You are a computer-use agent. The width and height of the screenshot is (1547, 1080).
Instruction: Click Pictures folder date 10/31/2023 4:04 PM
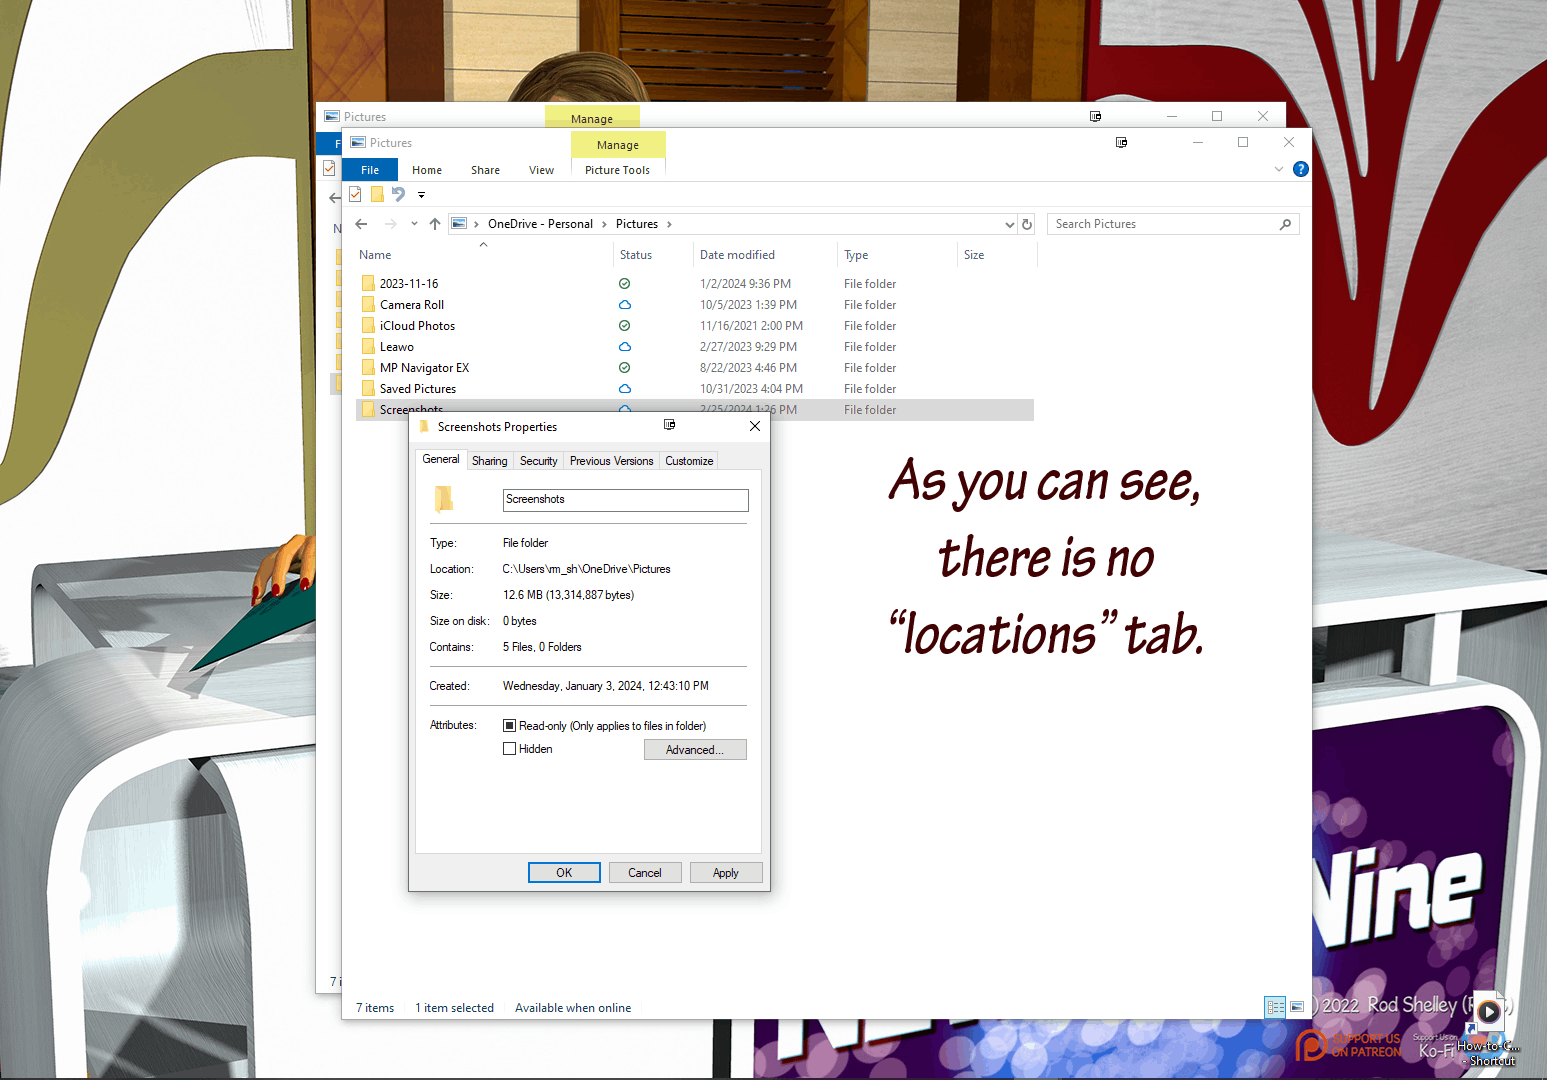tap(751, 389)
